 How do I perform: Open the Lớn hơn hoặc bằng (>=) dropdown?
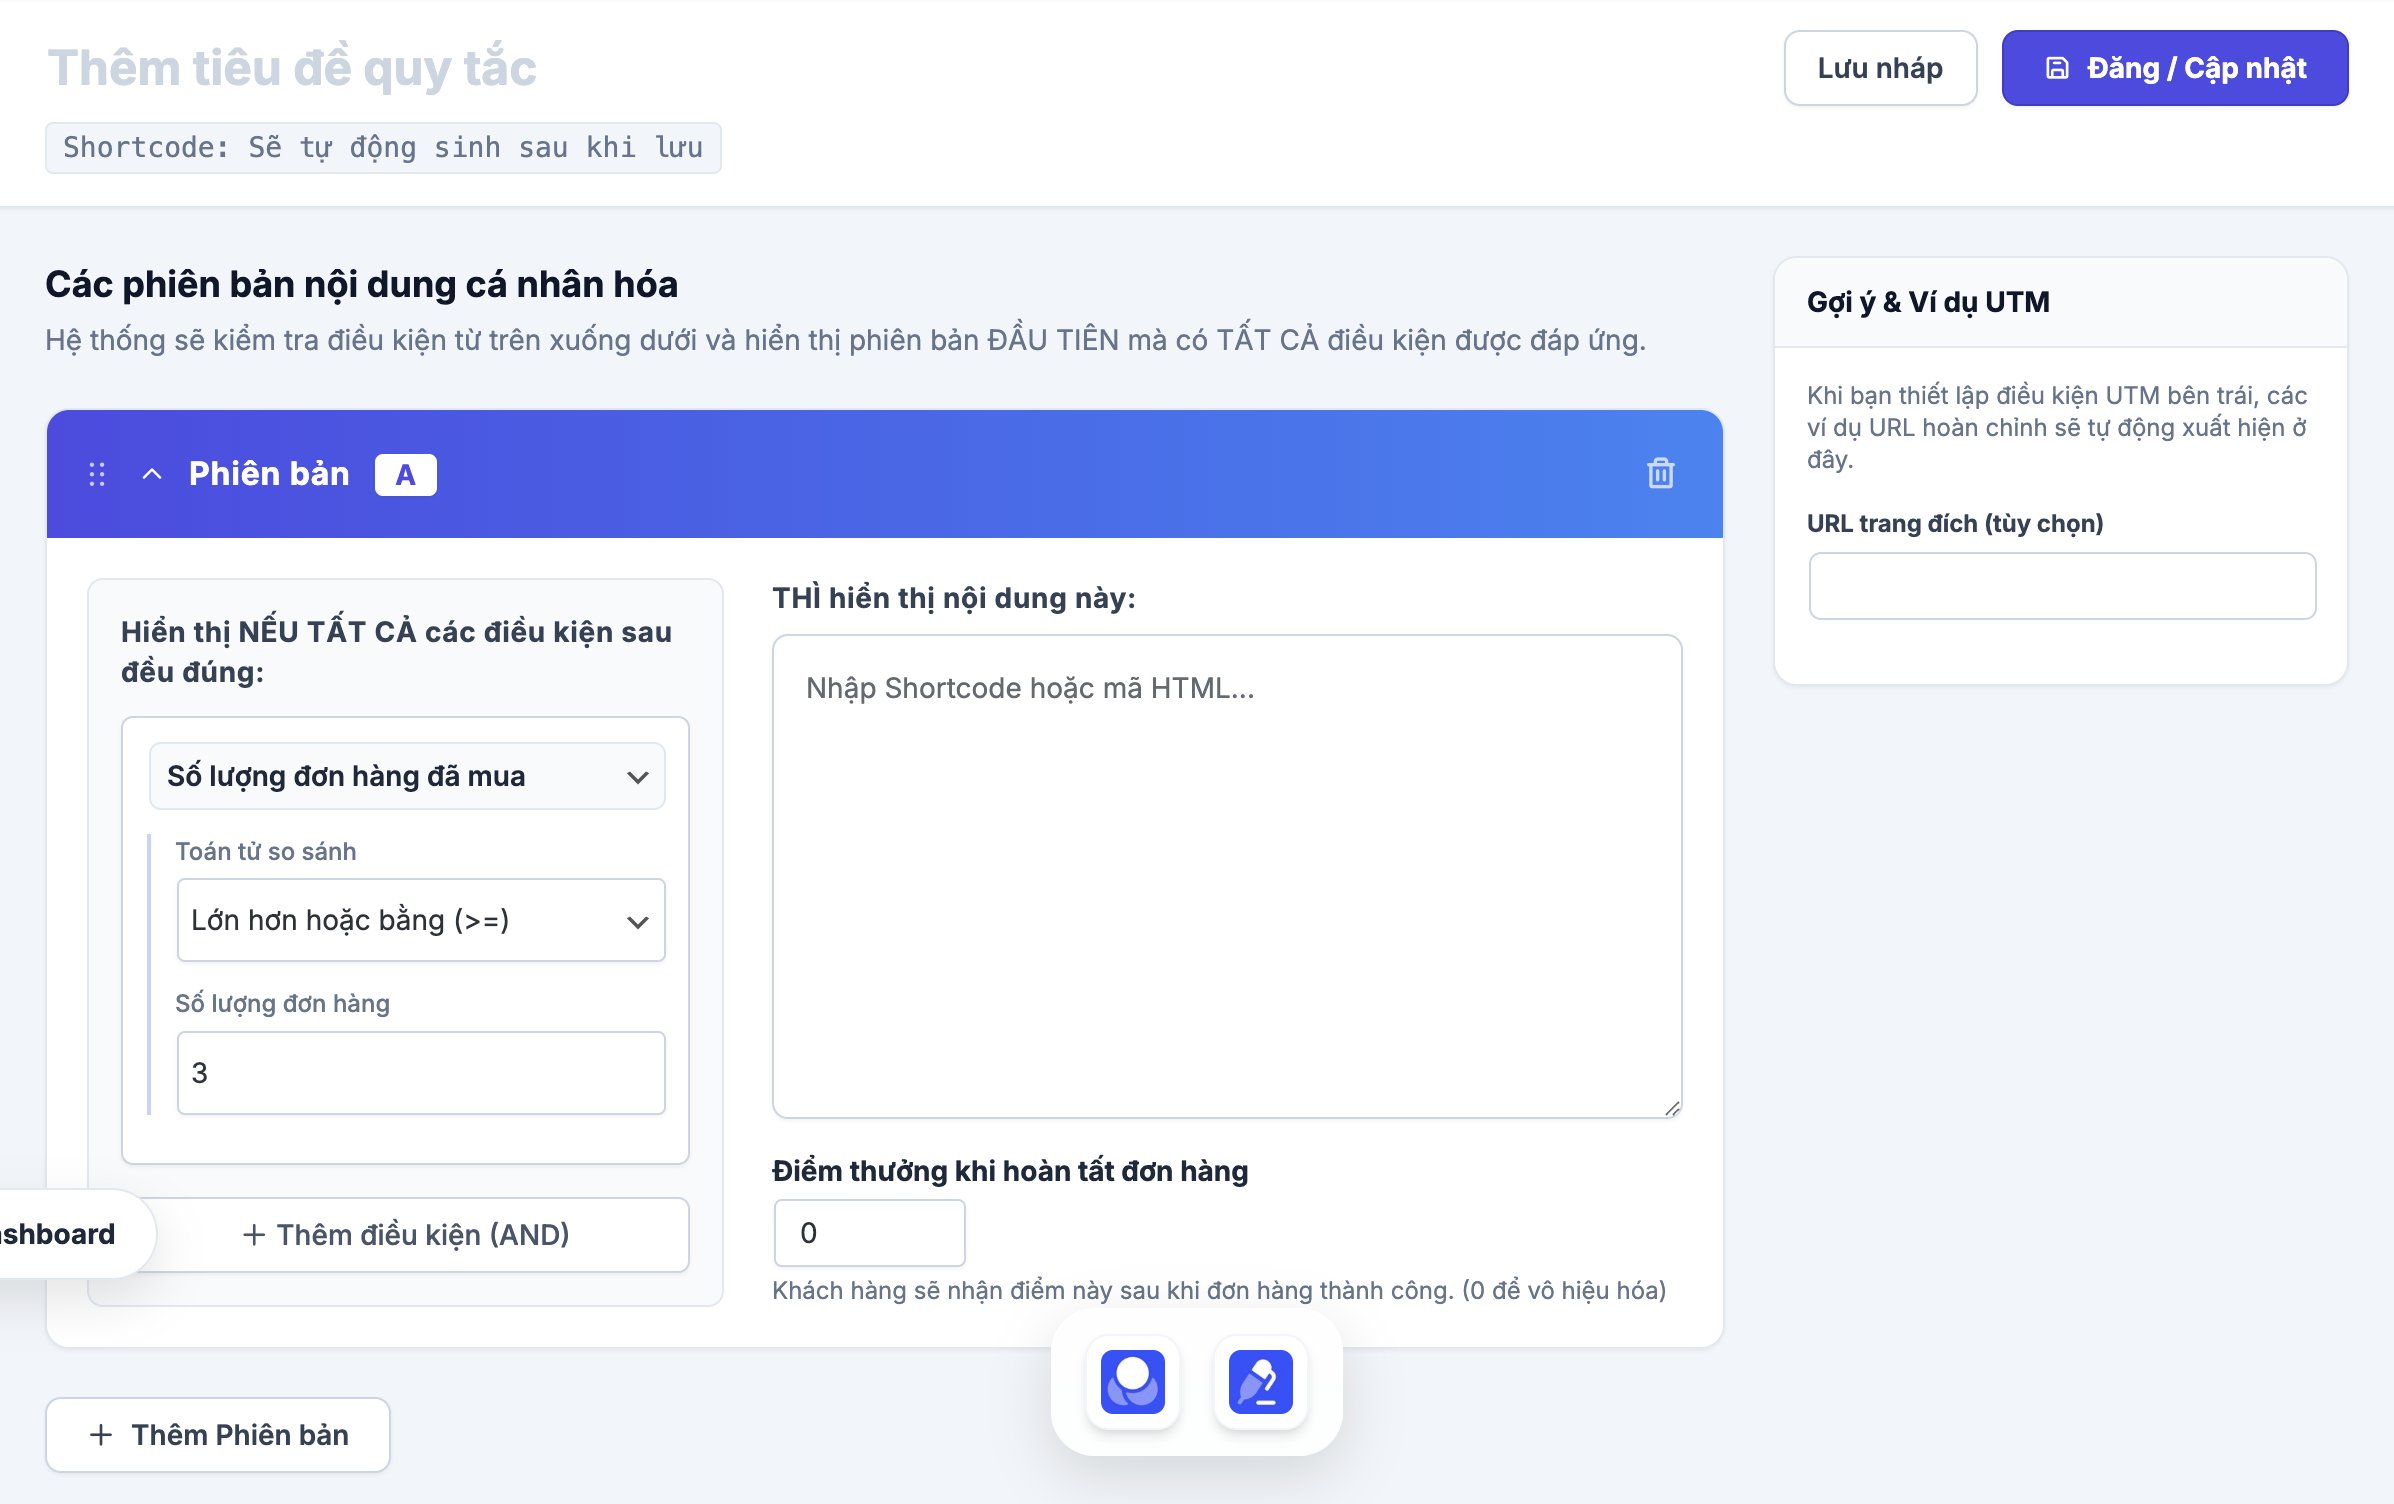[421, 920]
